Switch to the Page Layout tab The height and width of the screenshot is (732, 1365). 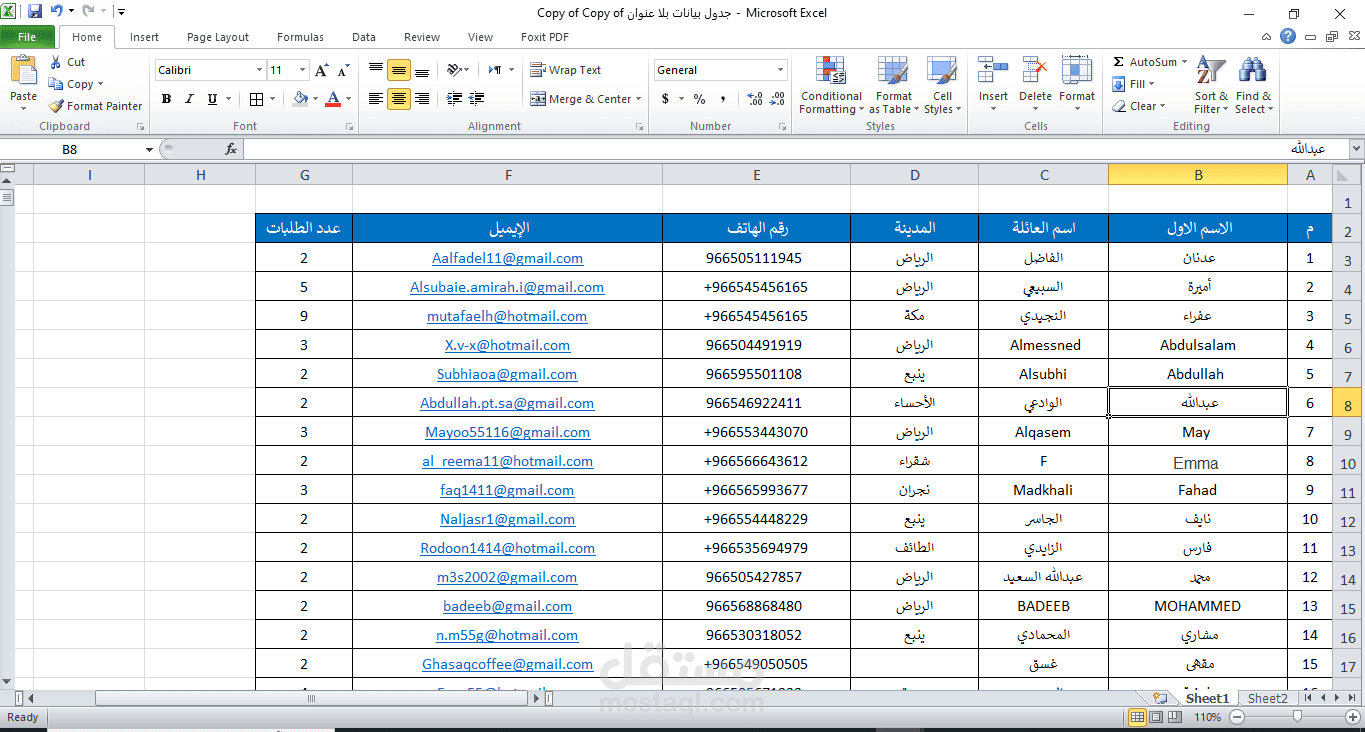pyautogui.click(x=217, y=37)
